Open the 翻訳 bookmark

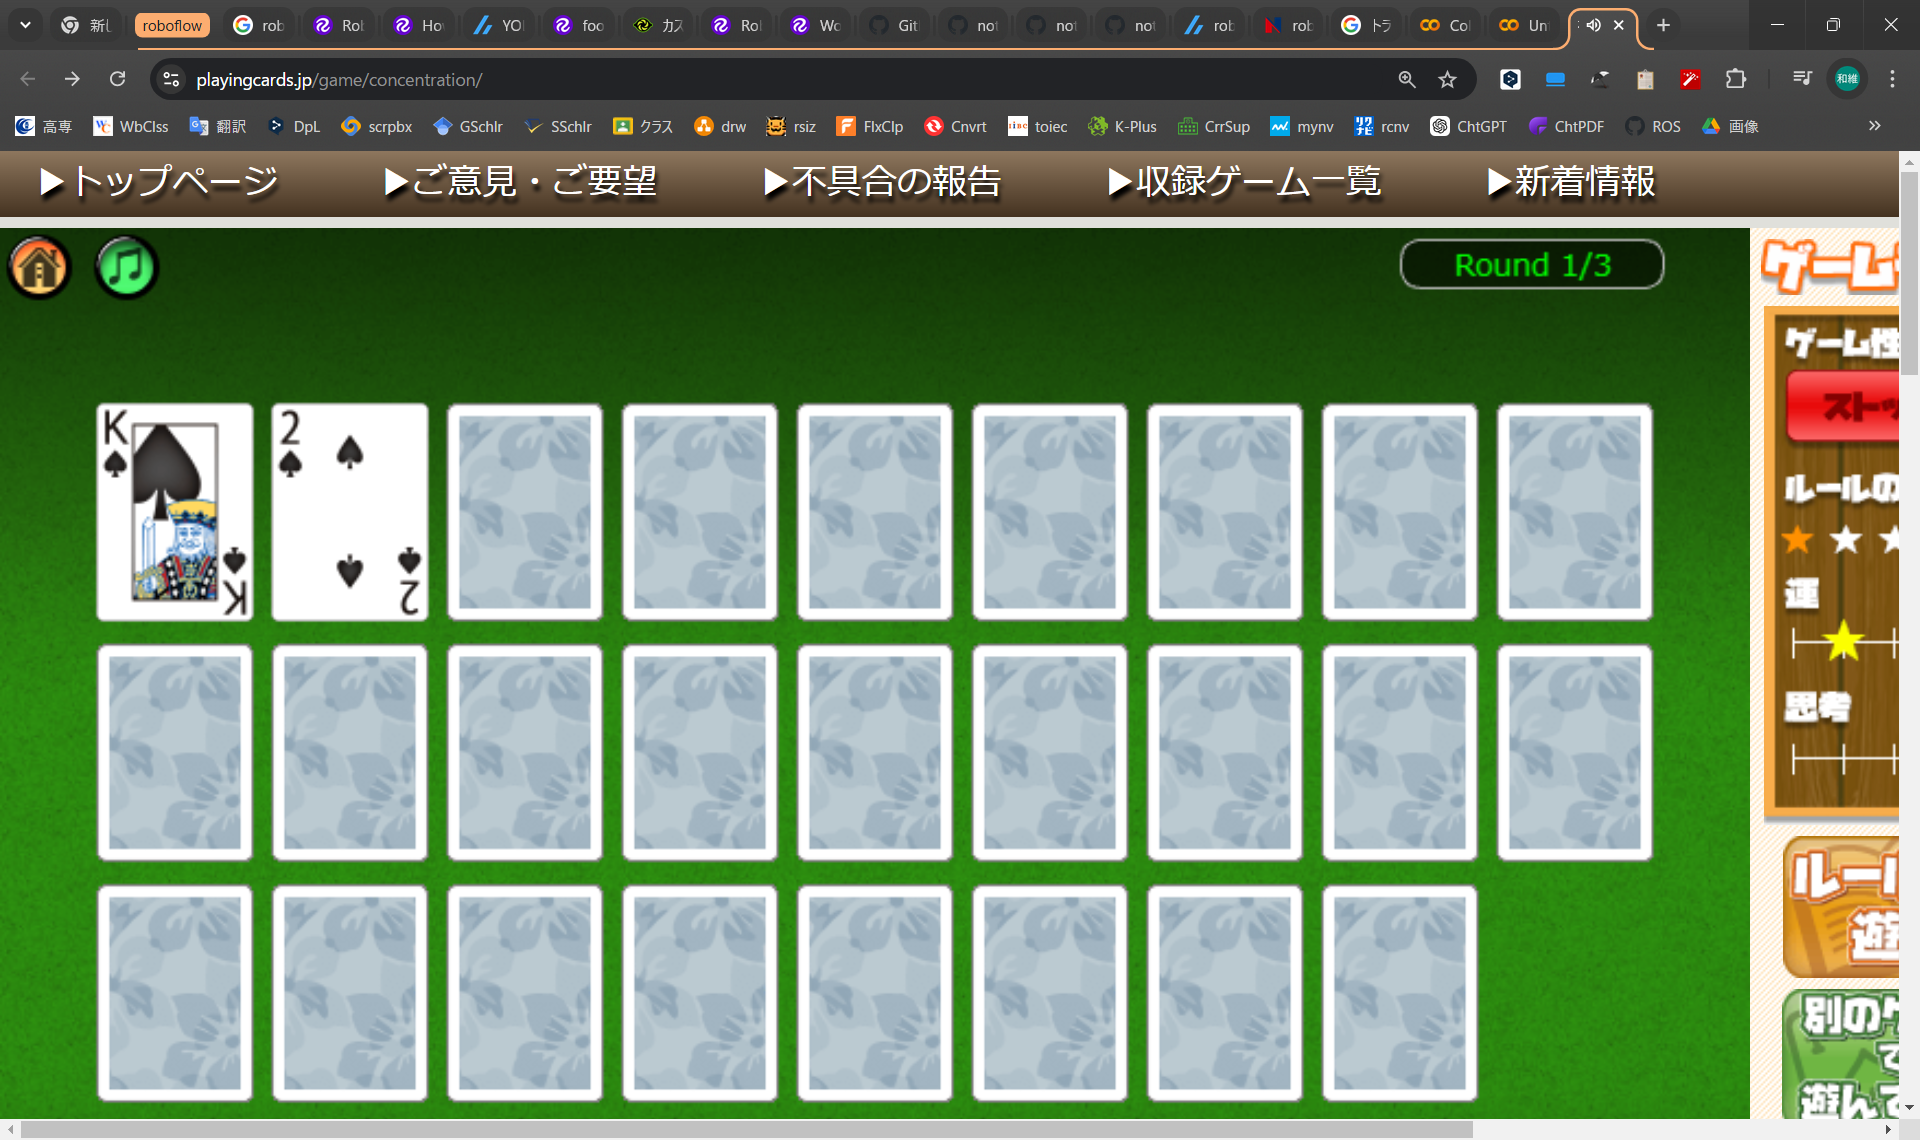pyautogui.click(x=218, y=126)
